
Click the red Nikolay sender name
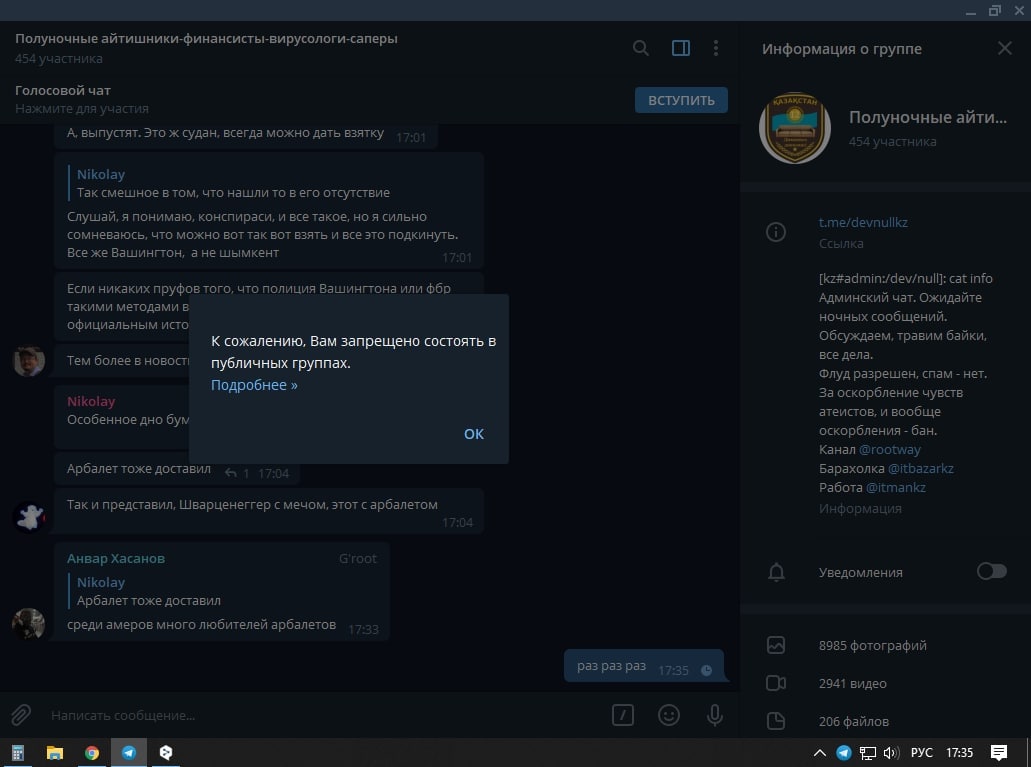pos(91,401)
